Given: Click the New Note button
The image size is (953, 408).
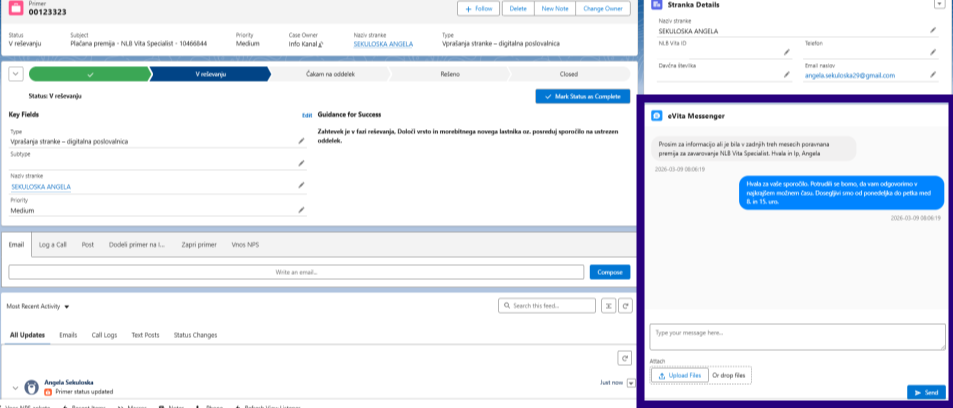Looking at the screenshot, I should (554, 9).
